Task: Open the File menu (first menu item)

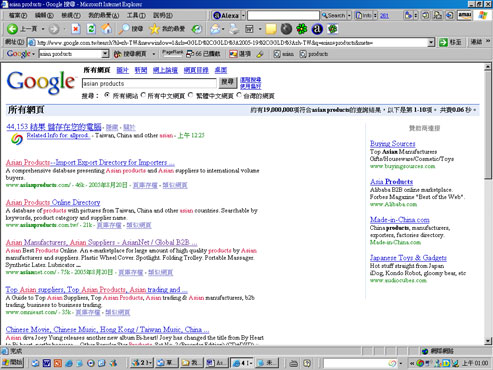Action: [x=18, y=15]
